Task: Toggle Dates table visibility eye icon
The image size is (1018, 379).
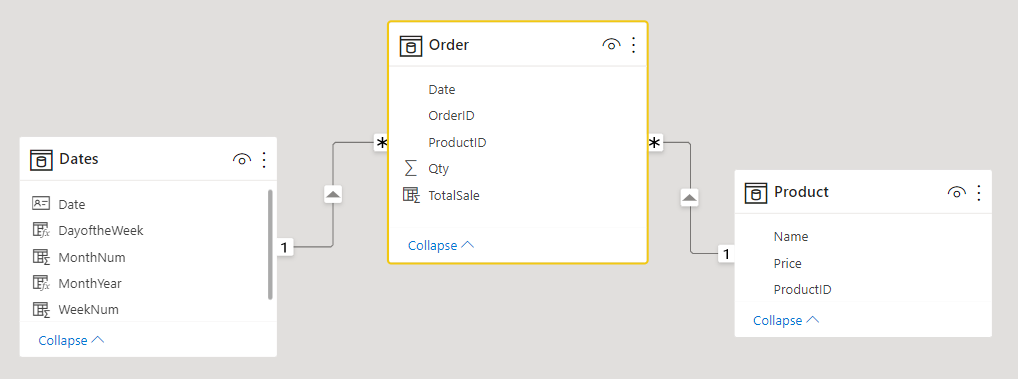Action: pyautogui.click(x=242, y=160)
